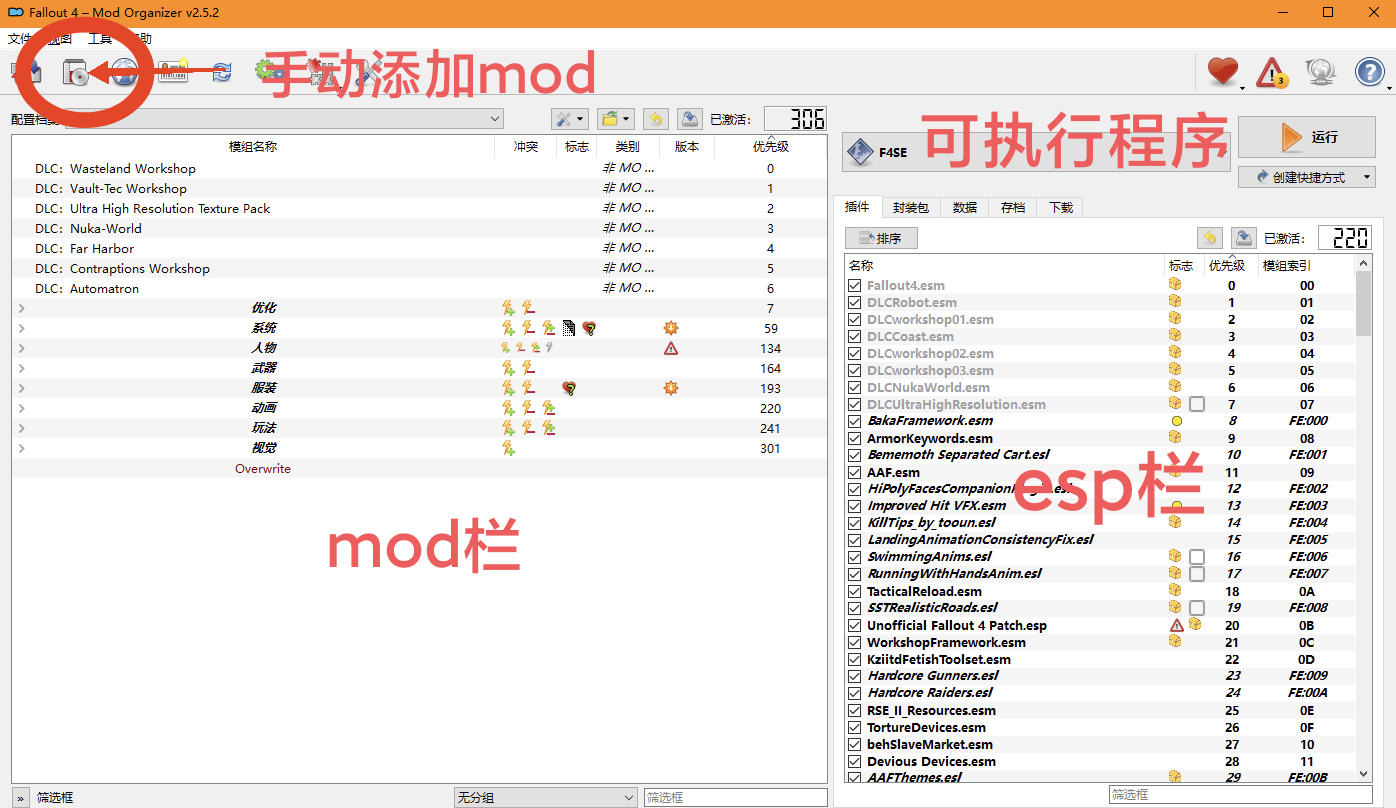Expand the 服装 mod group
The image size is (1396, 808).
(21, 388)
